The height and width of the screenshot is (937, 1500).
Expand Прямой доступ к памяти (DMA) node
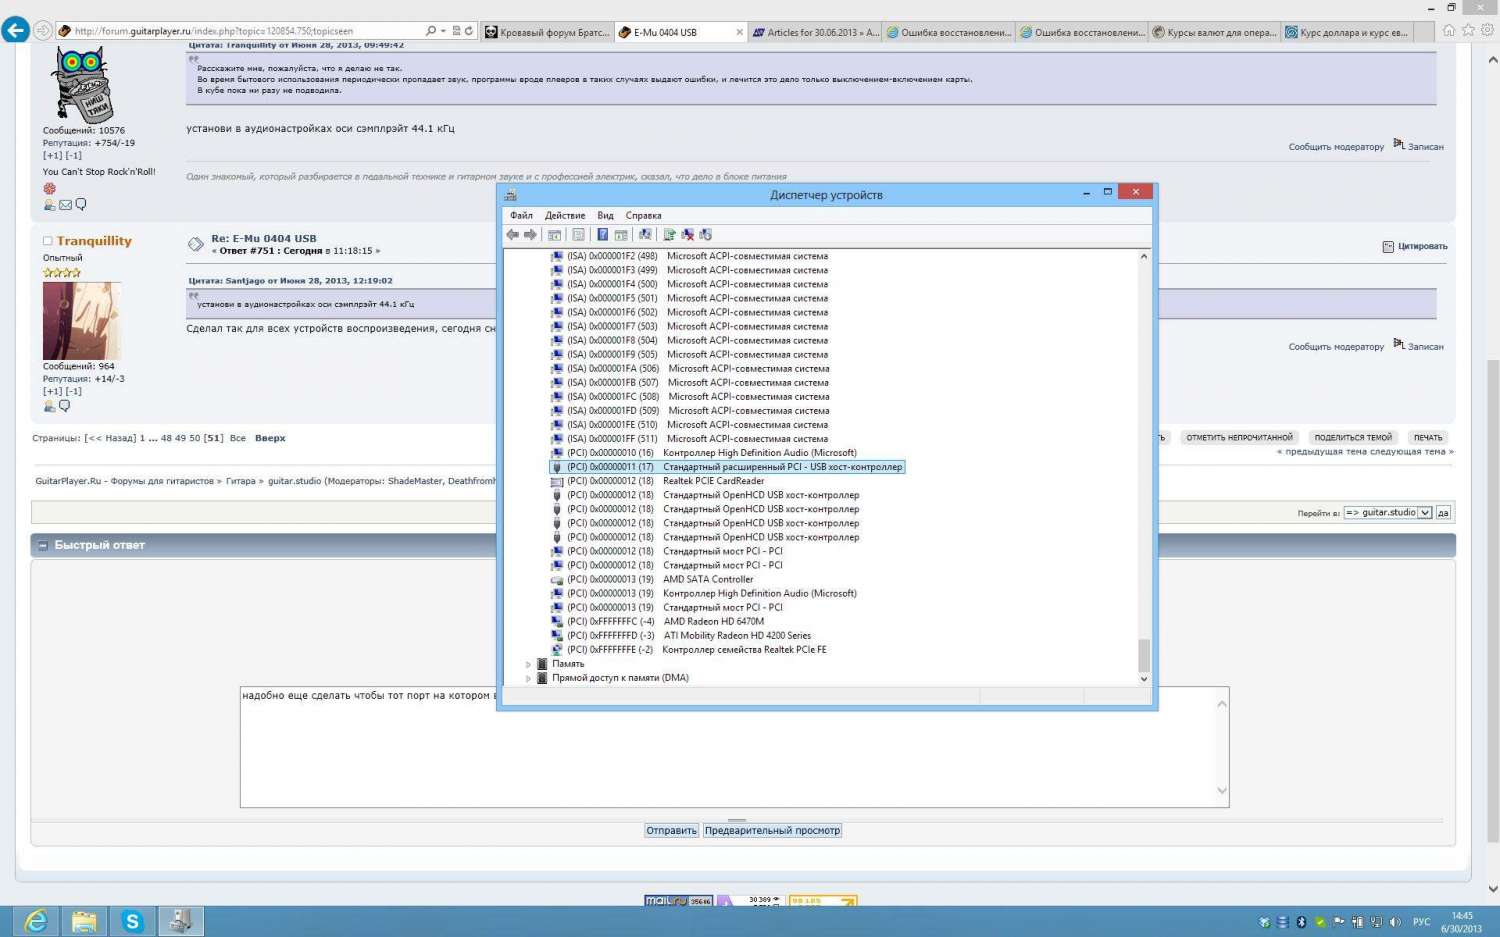[x=528, y=678]
